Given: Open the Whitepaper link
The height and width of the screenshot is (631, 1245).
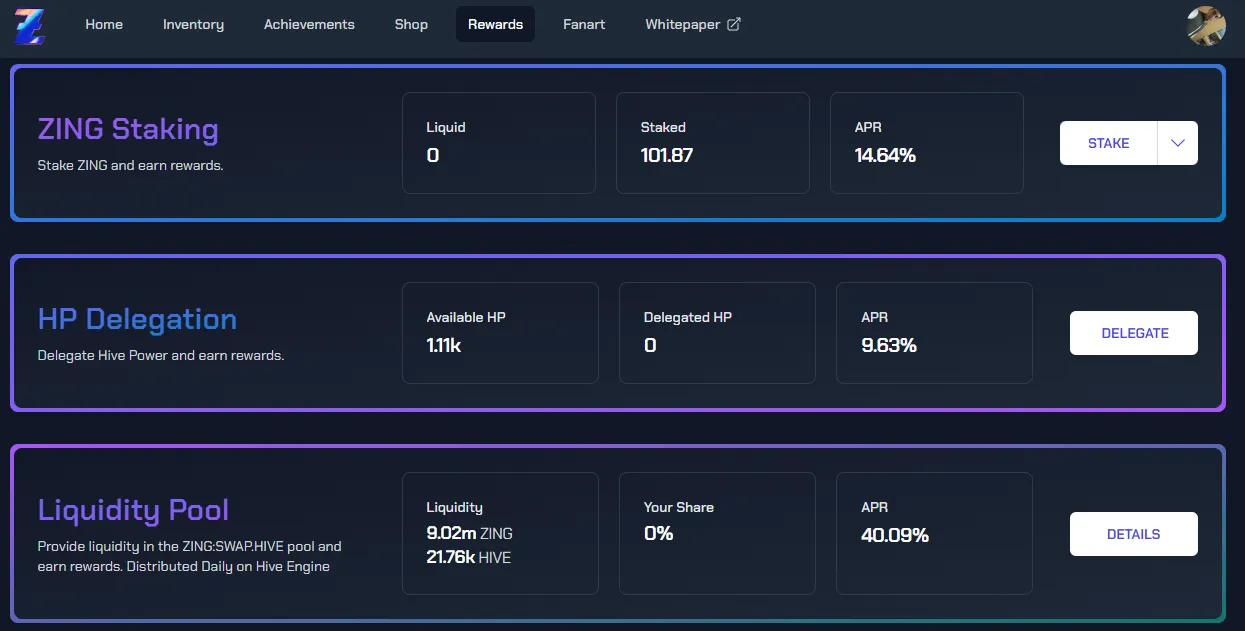Looking at the screenshot, I should click(693, 24).
